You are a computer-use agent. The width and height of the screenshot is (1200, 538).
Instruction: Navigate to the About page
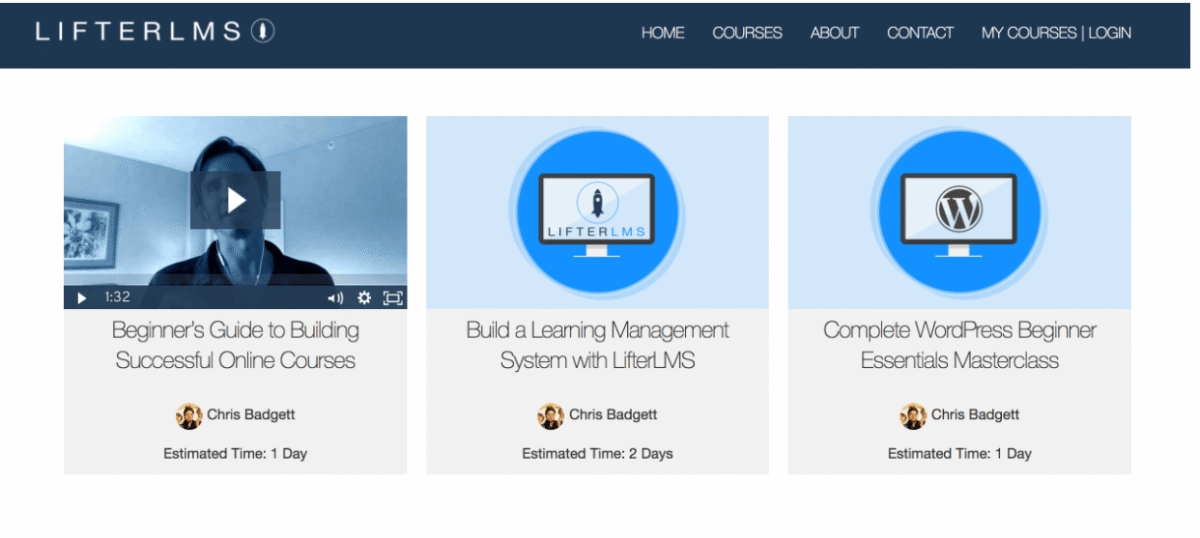tap(834, 33)
